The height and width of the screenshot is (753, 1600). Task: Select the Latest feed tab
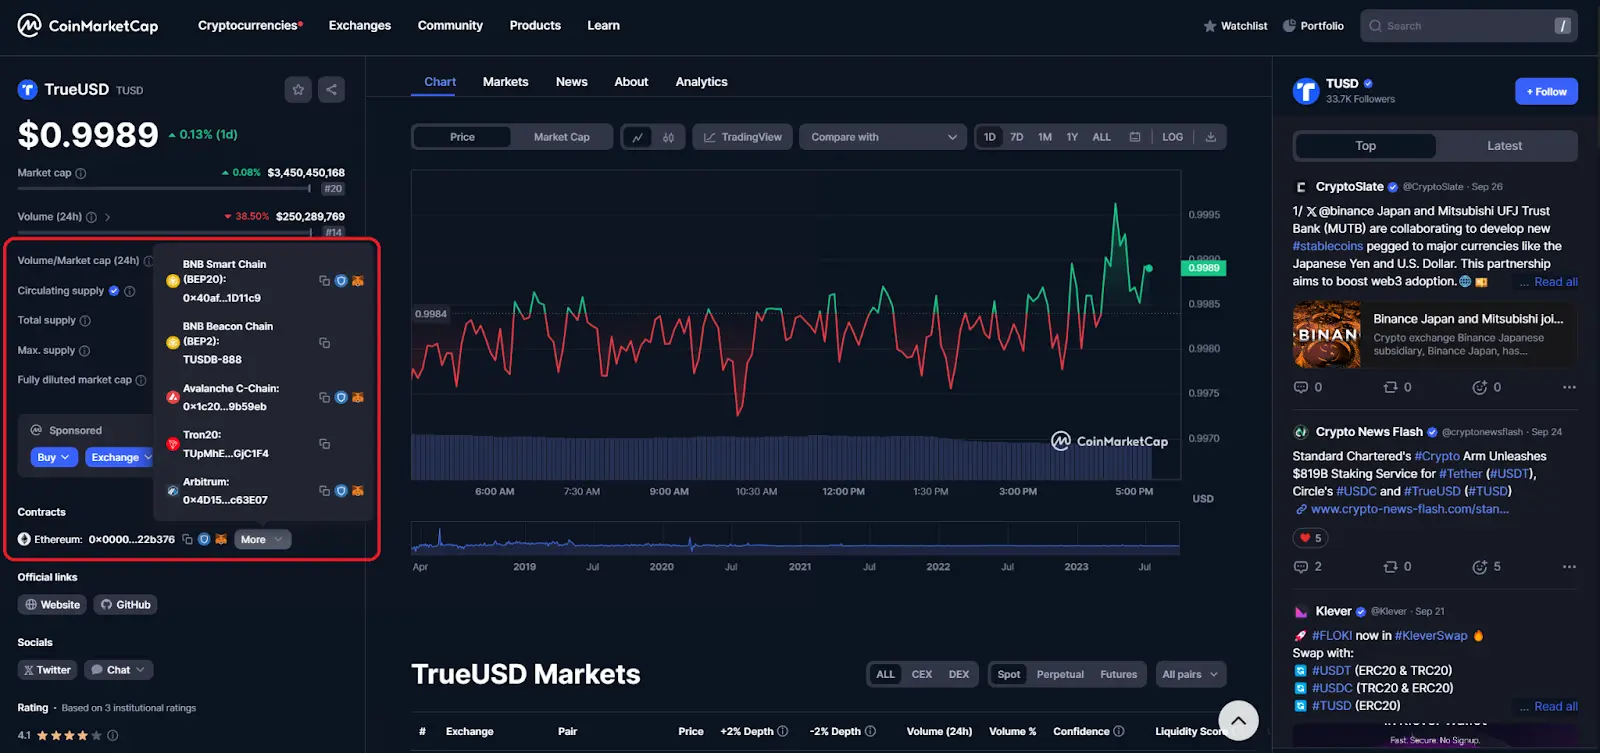click(1504, 146)
